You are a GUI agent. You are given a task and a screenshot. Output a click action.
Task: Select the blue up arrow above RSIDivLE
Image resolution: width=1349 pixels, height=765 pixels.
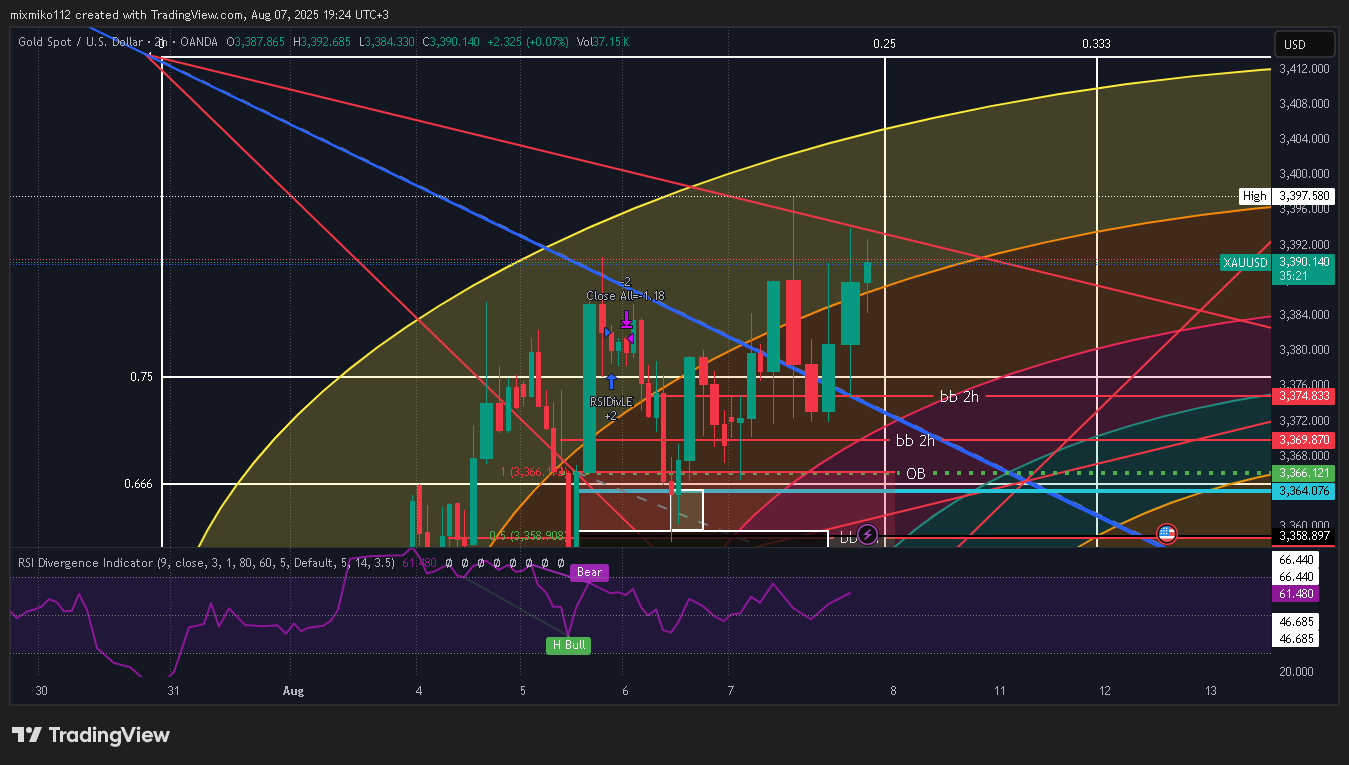coord(611,382)
